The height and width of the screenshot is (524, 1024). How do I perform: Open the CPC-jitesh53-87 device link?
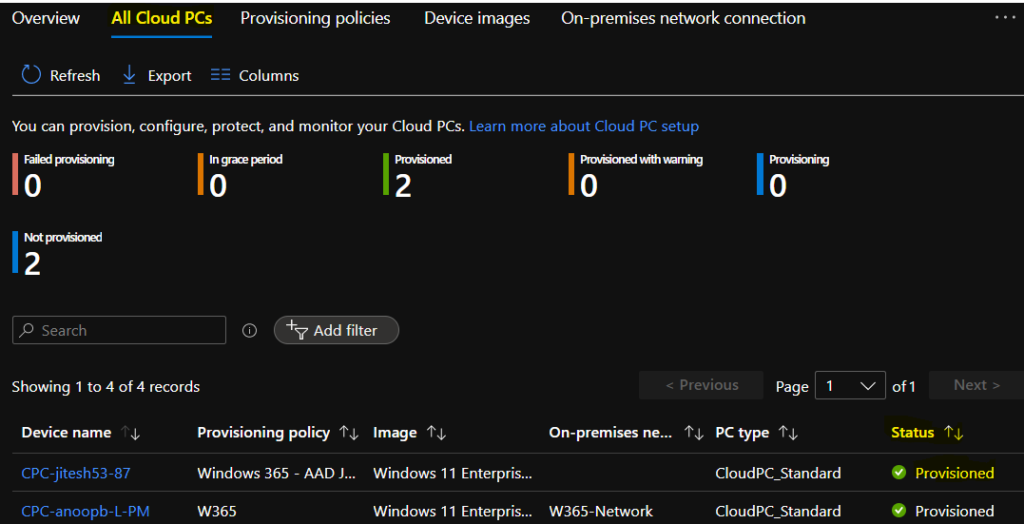[76, 473]
